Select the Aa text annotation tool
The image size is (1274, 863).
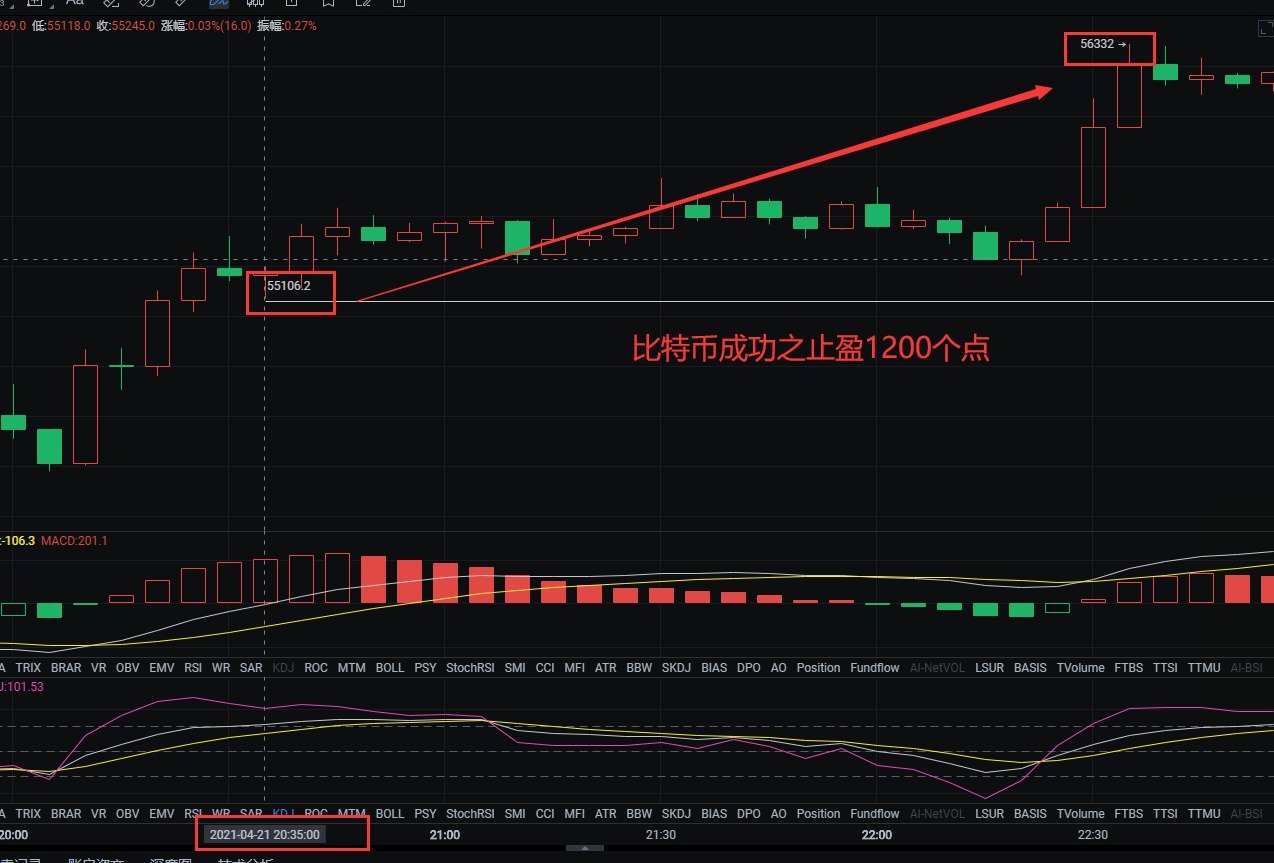tap(75, 5)
